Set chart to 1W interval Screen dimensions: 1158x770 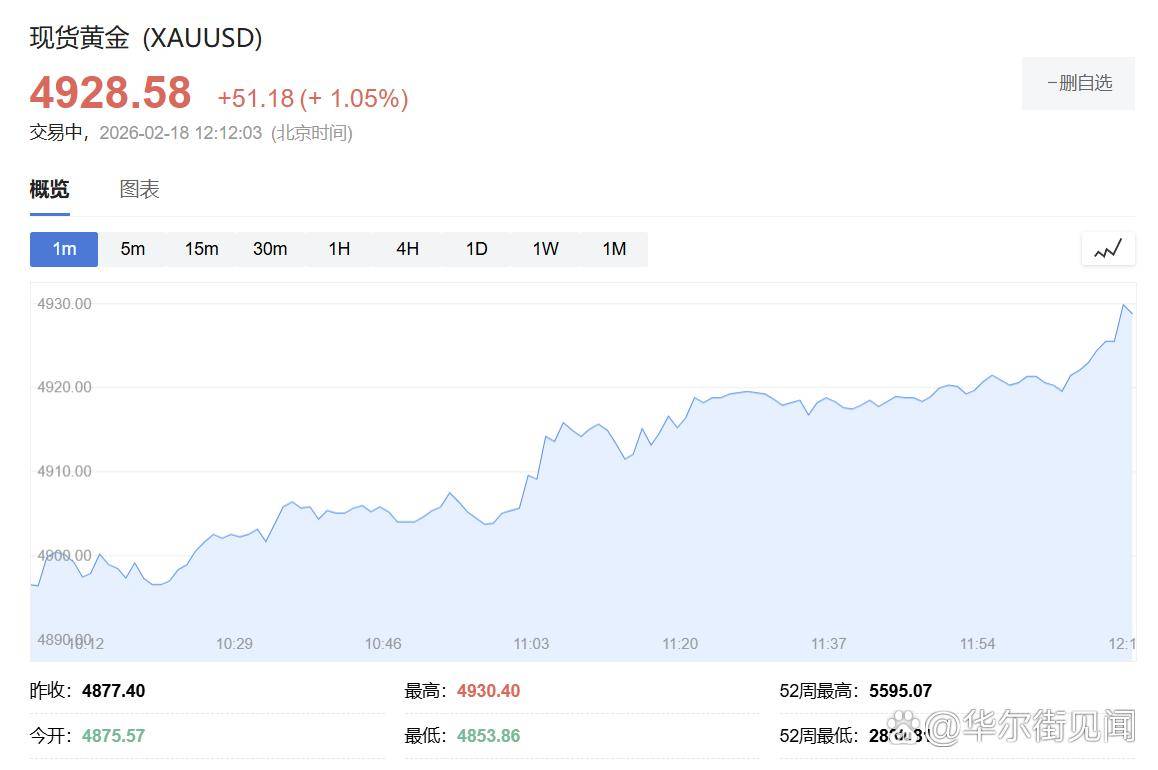[545, 249]
